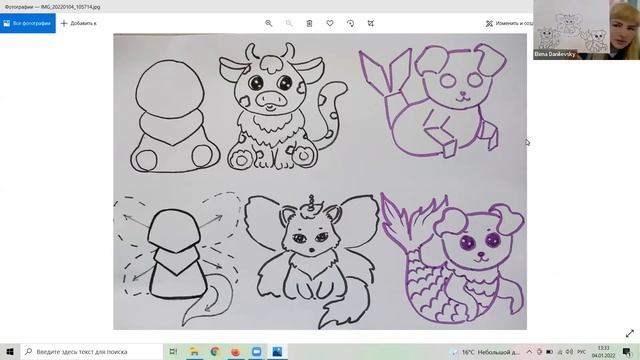The image size is (640, 360).
Task: Switch to Firefox on the taskbar
Action: tap(236, 351)
